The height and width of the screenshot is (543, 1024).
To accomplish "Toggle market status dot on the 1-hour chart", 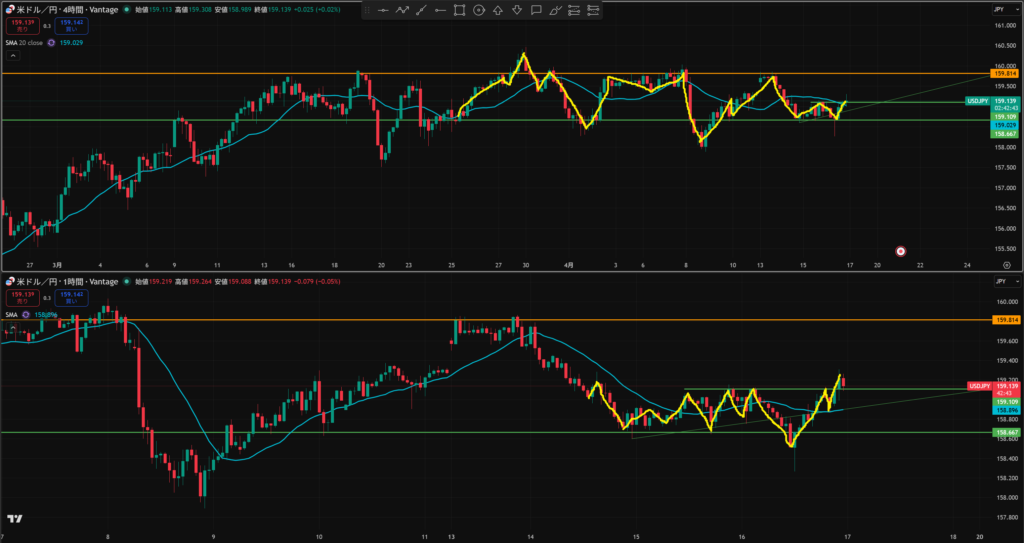I will click(x=126, y=283).
